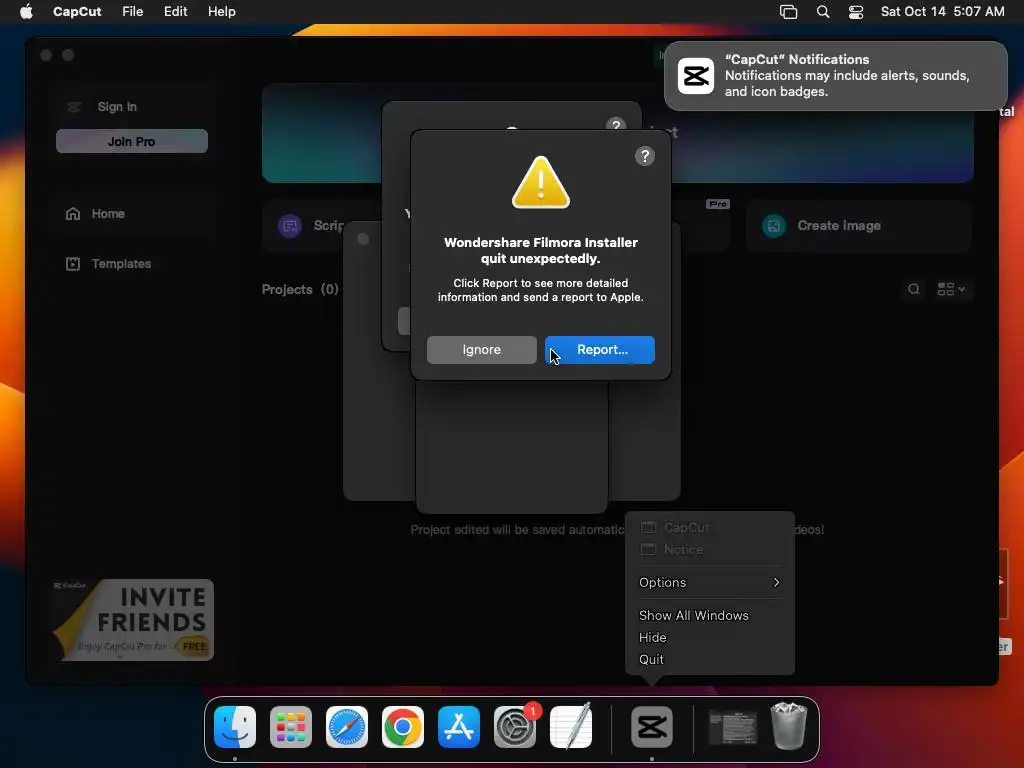Select Notice window in dock menu
Viewport: 1024px width, 768px height.
710,549
